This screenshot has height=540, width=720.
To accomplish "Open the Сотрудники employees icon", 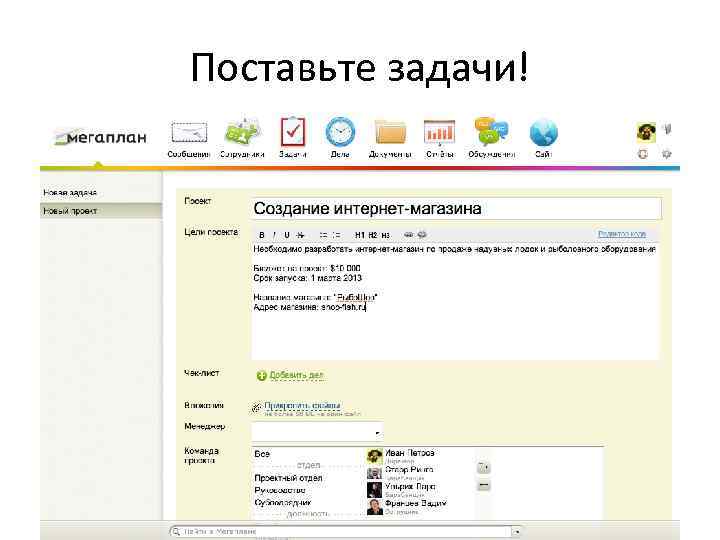I will 242,132.
